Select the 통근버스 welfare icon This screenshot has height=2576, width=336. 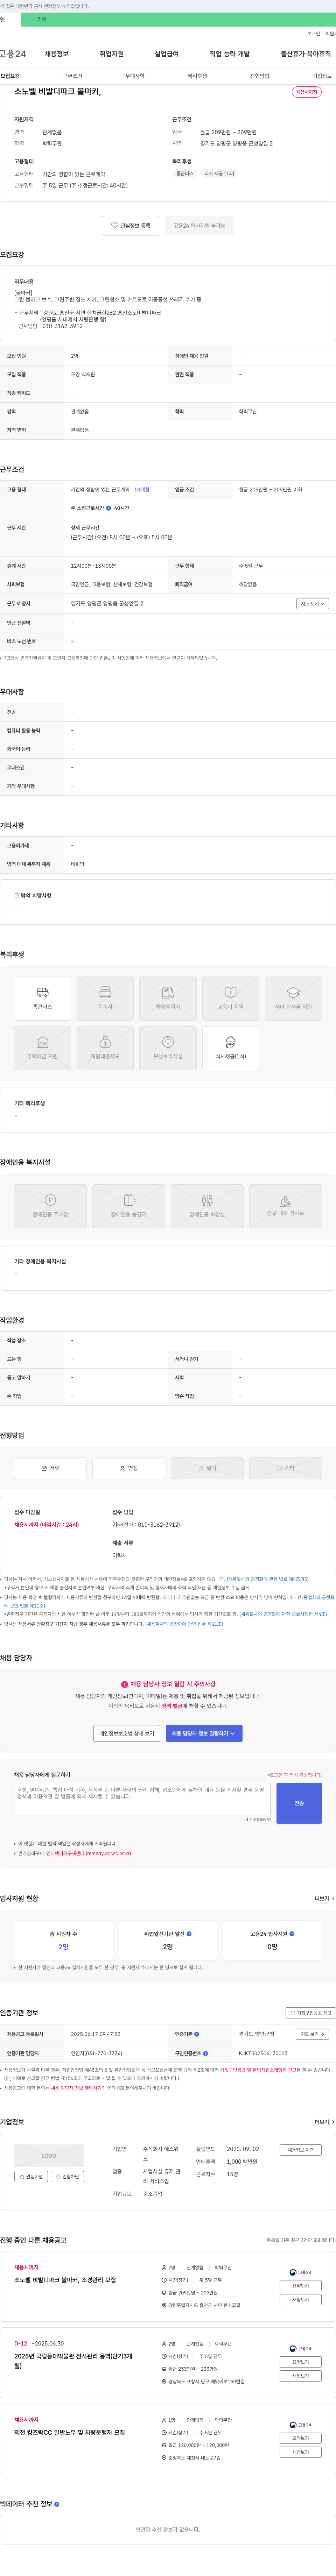tap(42, 998)
